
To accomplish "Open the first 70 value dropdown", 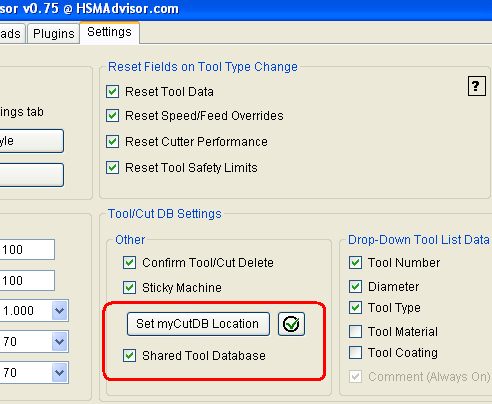I will point(60,342).
